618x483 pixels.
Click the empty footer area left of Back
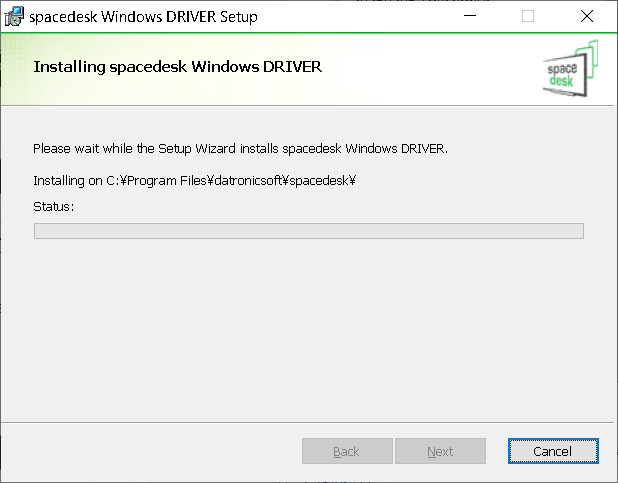coord(150,451)
